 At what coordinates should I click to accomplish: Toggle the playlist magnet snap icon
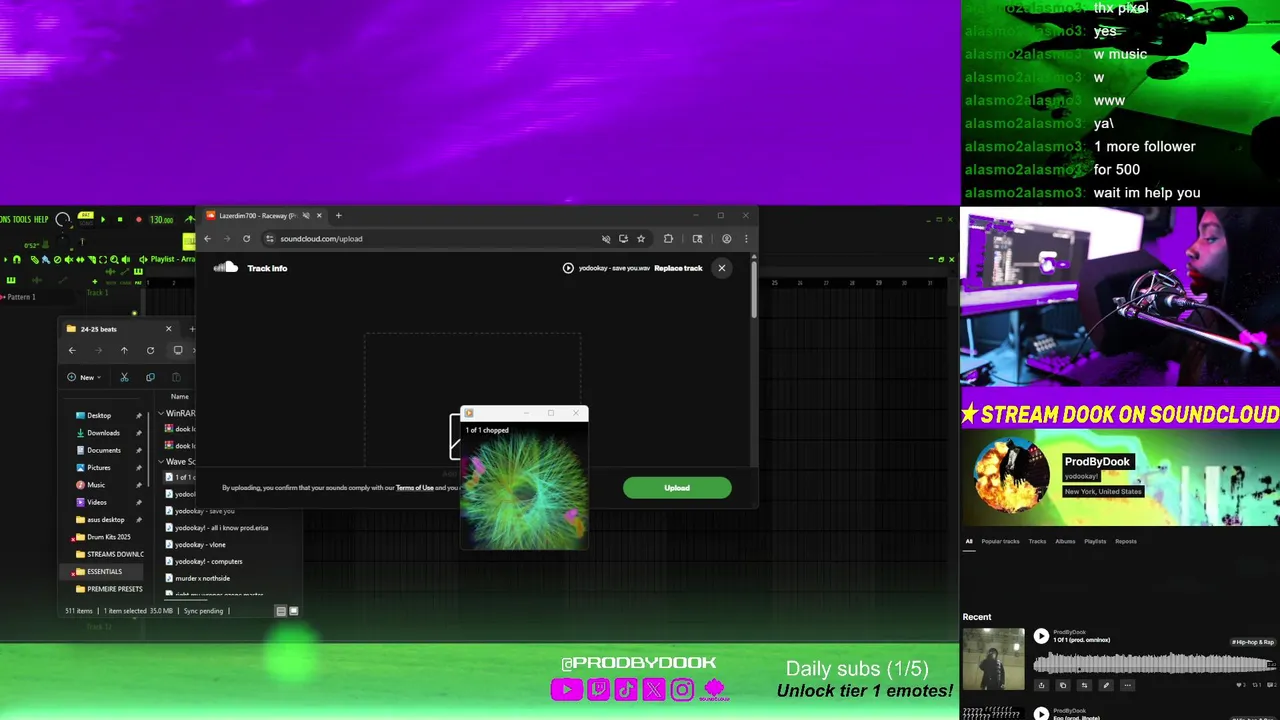tap(17, 260)
